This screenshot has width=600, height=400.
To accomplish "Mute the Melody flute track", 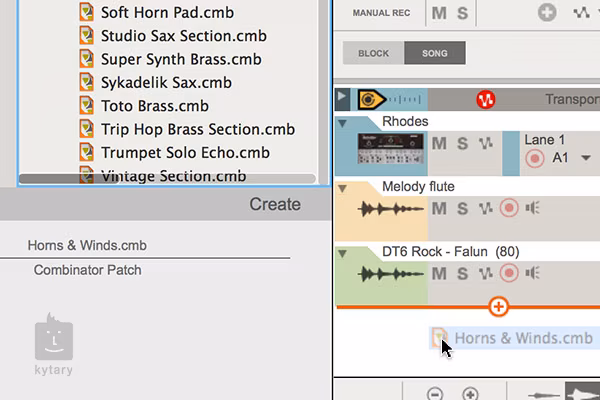I will click(x=439, y=209).
